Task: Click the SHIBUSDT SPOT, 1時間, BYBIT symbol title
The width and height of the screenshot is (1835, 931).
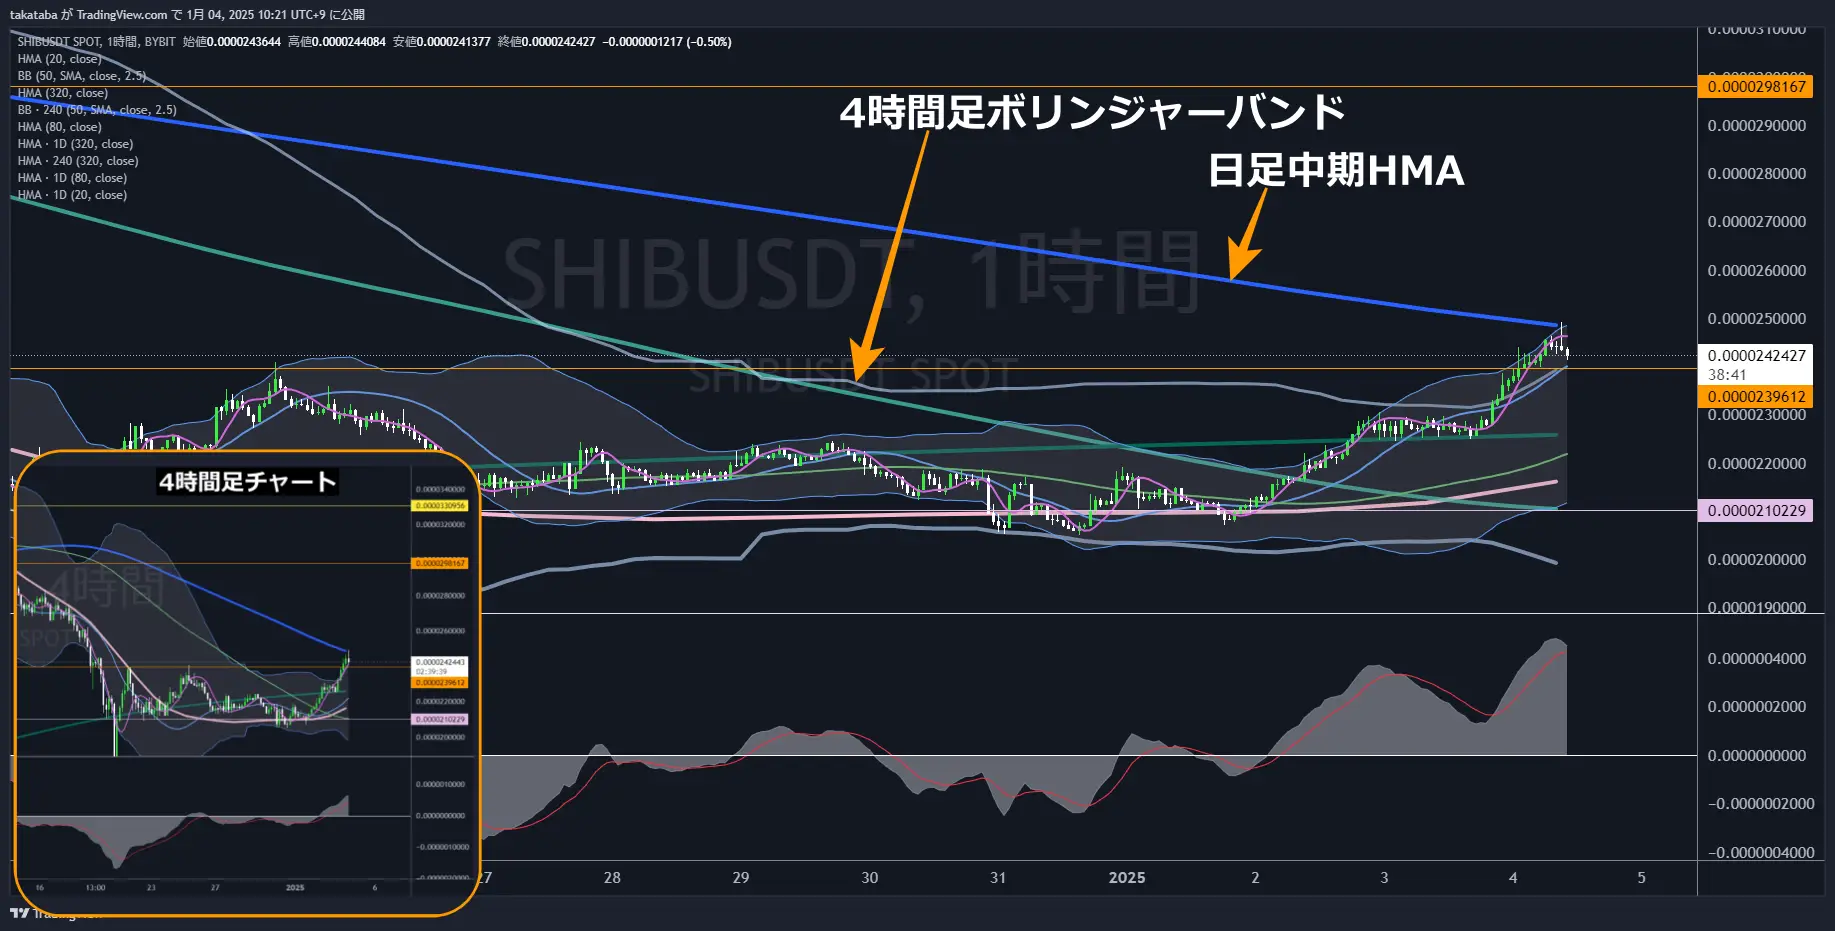Action: (96, 42)
